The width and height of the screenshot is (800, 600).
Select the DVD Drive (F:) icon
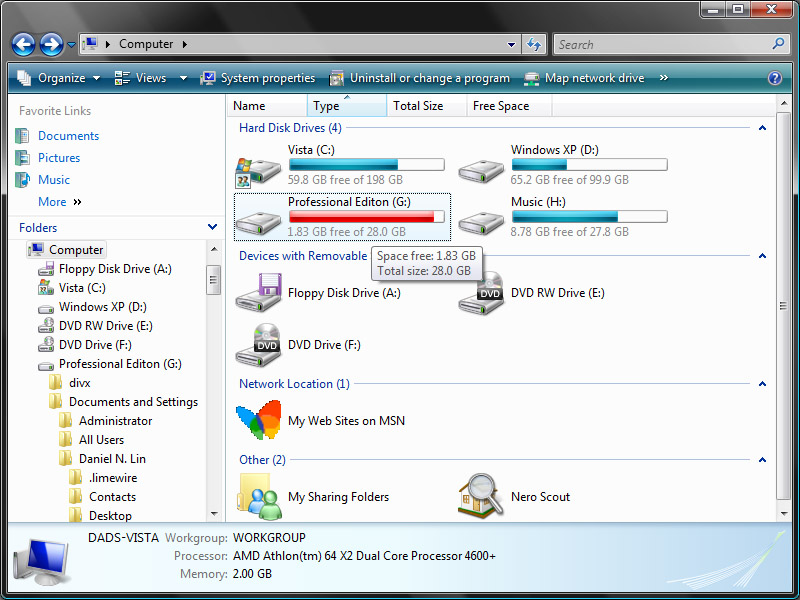point(258,345)
